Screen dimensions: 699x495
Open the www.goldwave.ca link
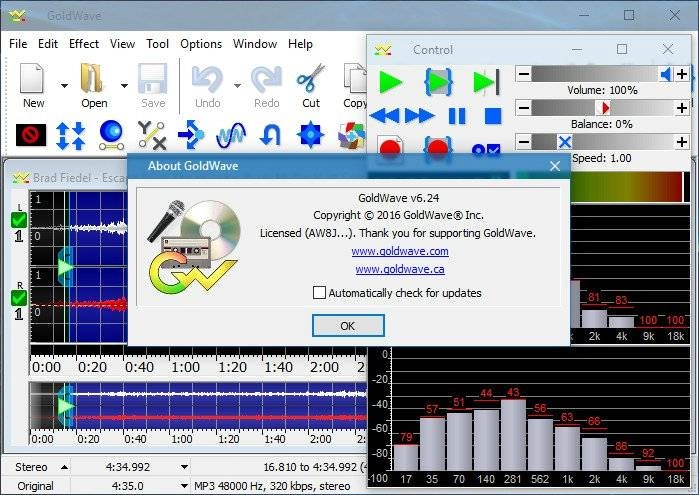click(400, 269)
